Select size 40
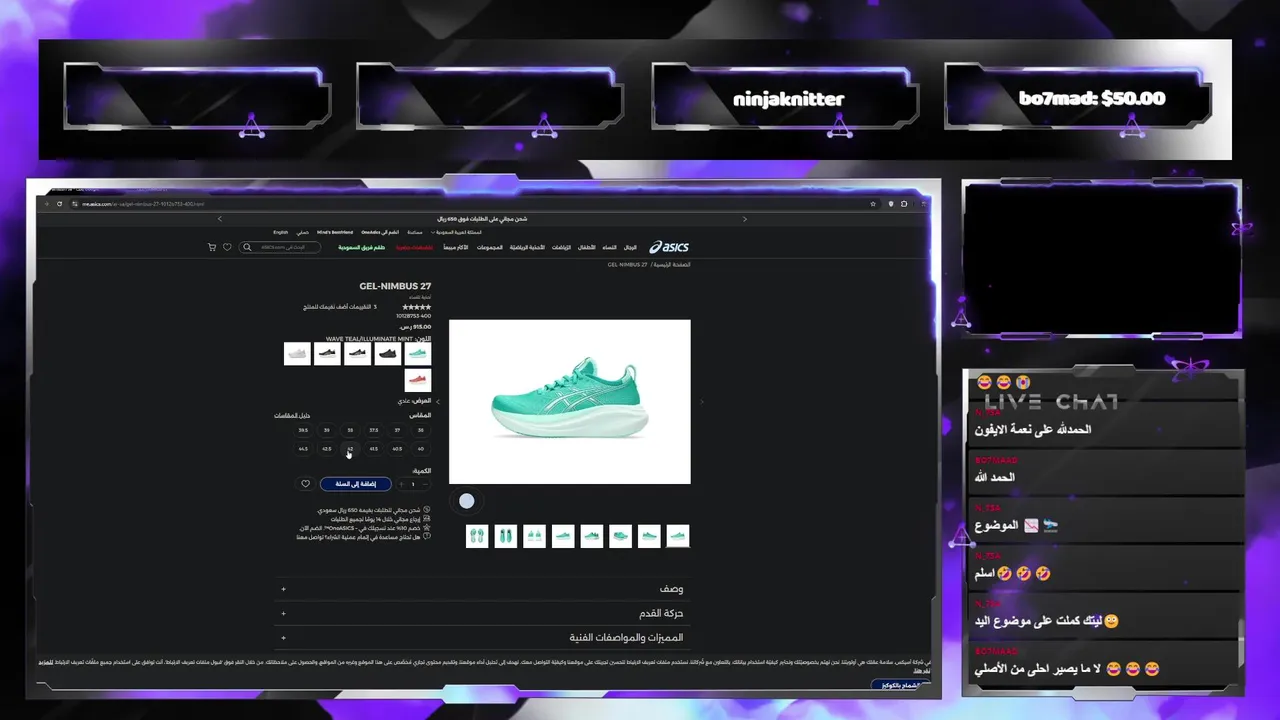This screenshot has width=1280, height=720. tap(421, 449)
